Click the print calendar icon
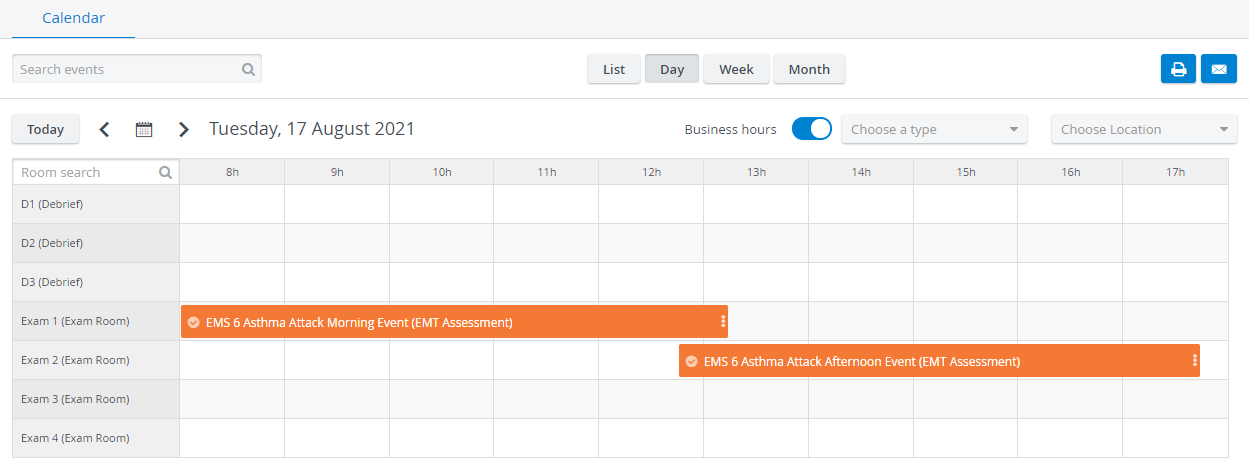The image size is (1249, 458). point(1178,69)
